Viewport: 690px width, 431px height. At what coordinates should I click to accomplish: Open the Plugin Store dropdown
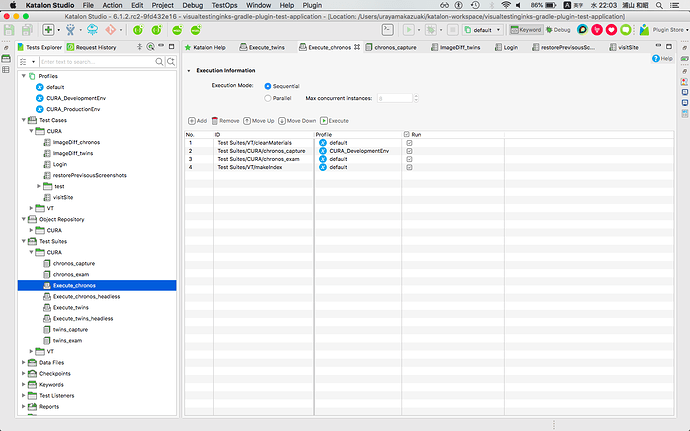[687, 30]
